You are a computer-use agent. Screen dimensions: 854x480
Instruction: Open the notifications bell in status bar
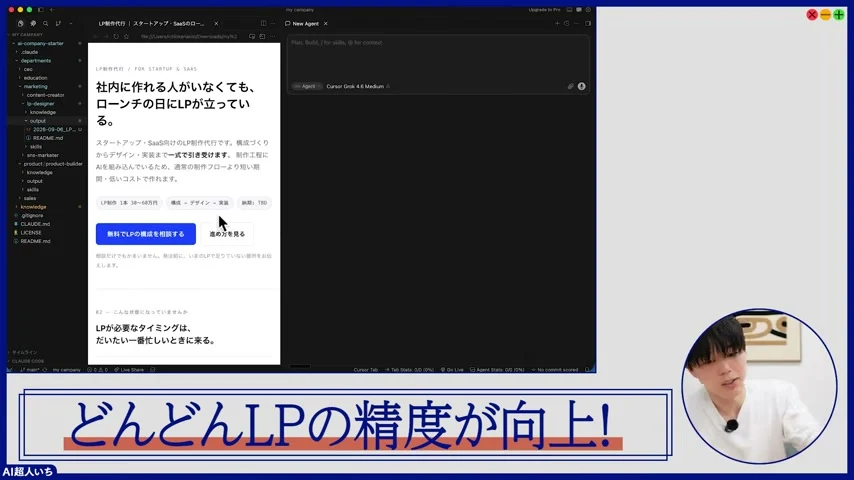click(588, 369)
